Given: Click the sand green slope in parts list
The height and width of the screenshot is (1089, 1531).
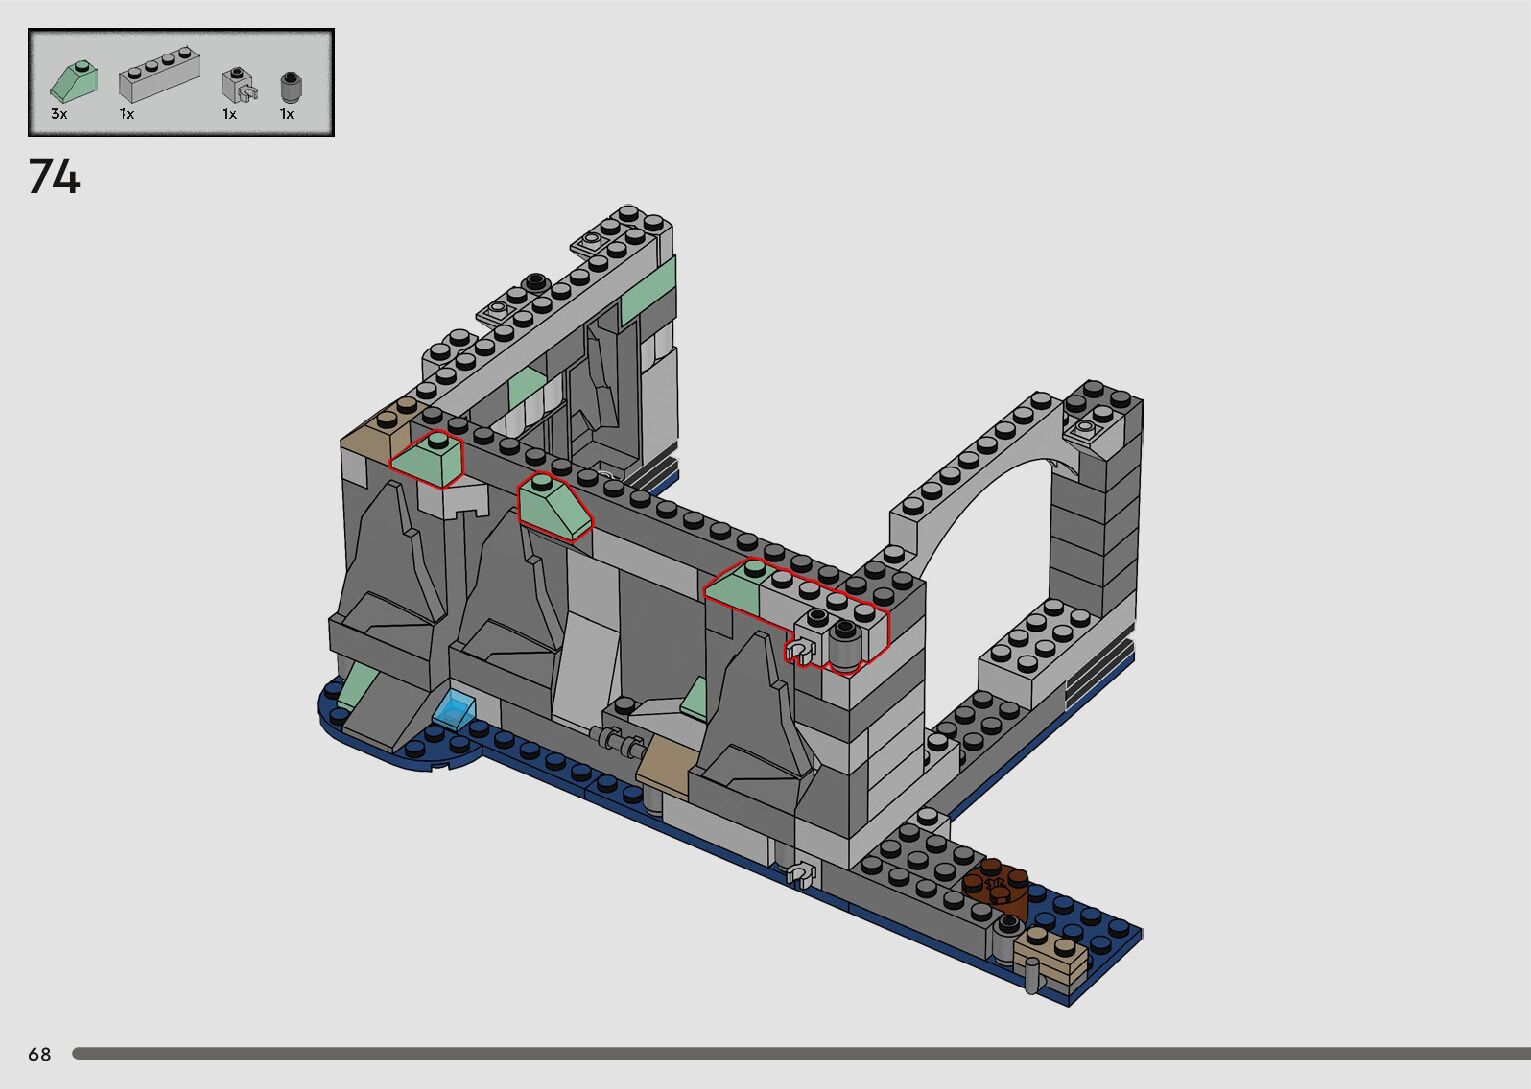Looking at the screenshot, I should click(x=74, y=82).
